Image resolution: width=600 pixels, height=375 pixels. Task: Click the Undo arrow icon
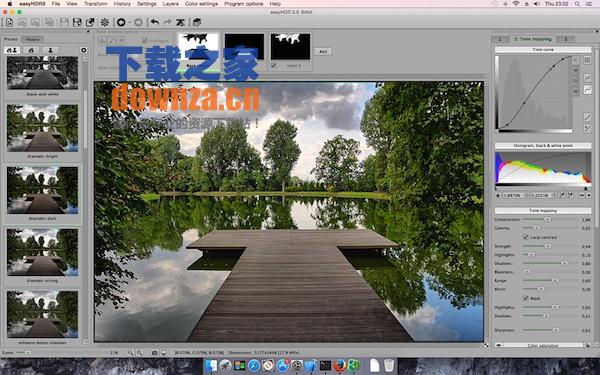click(155, 22)
